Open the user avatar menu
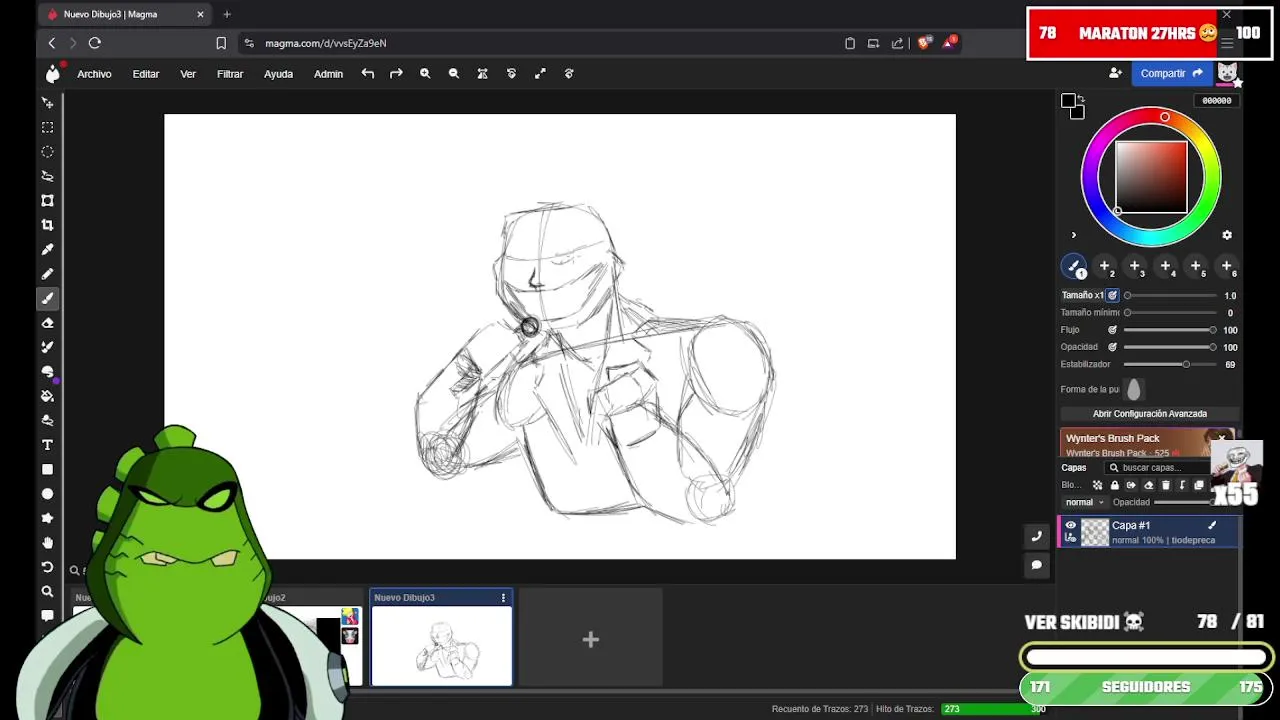The width and height of the screenshot is (1280, 720). (1227, 73)
